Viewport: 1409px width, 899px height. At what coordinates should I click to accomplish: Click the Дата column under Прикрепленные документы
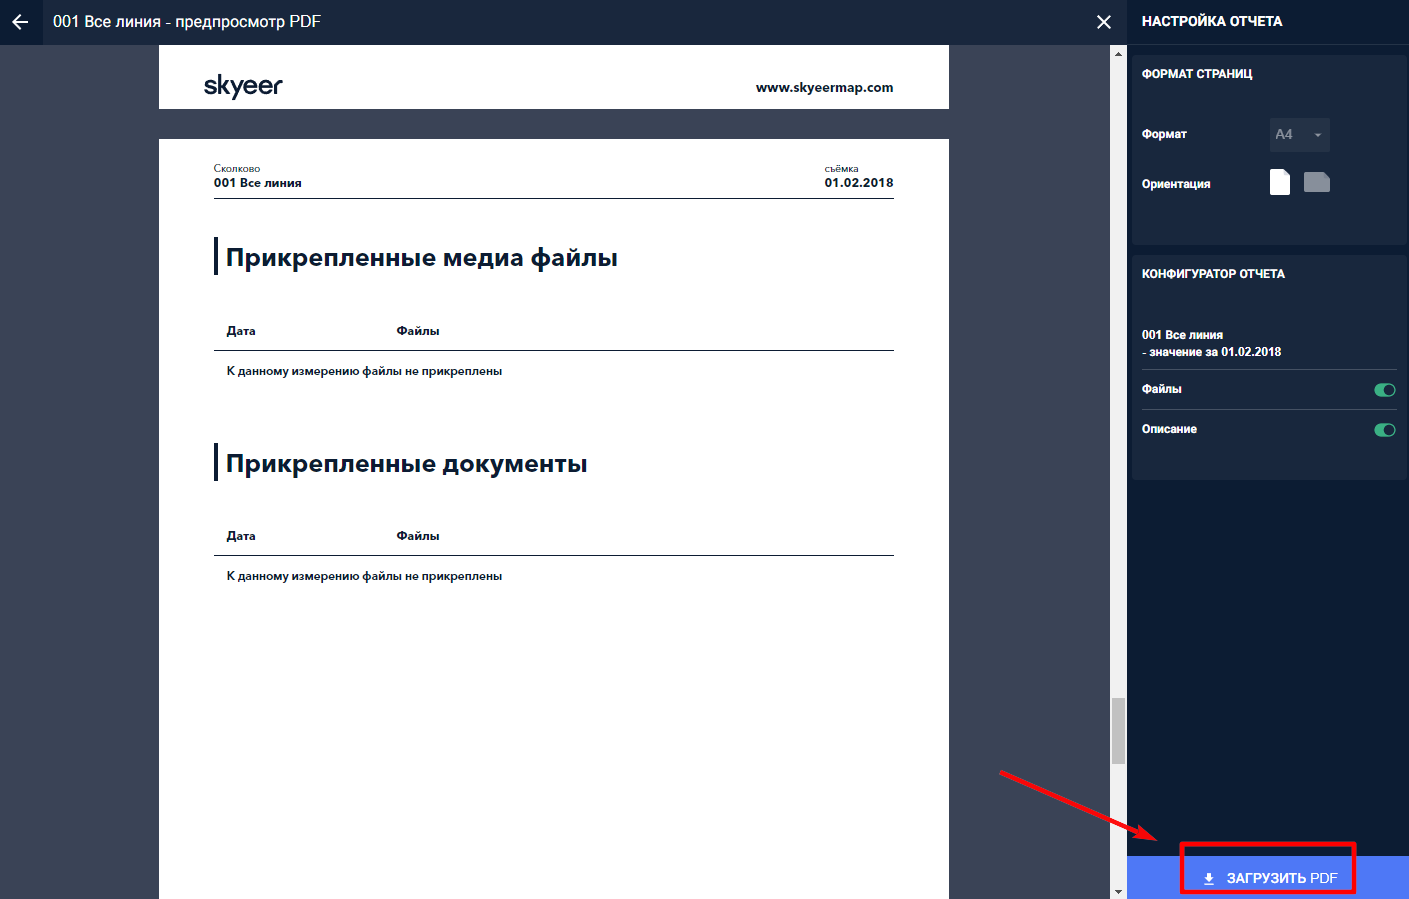point(241,536)
